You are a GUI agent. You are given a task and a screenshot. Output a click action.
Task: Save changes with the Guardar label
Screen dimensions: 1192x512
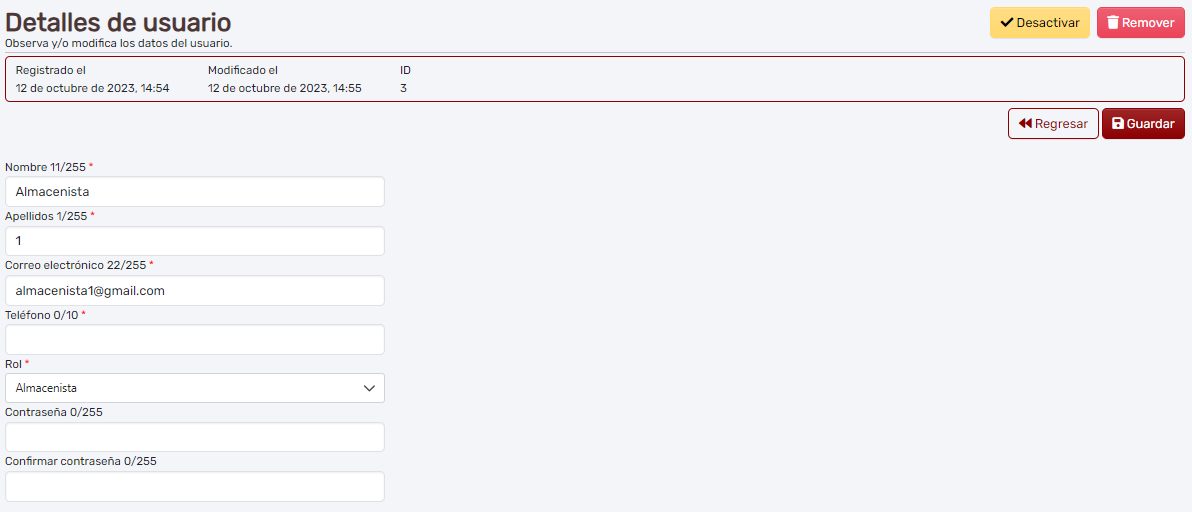[x=1150, y=124]
